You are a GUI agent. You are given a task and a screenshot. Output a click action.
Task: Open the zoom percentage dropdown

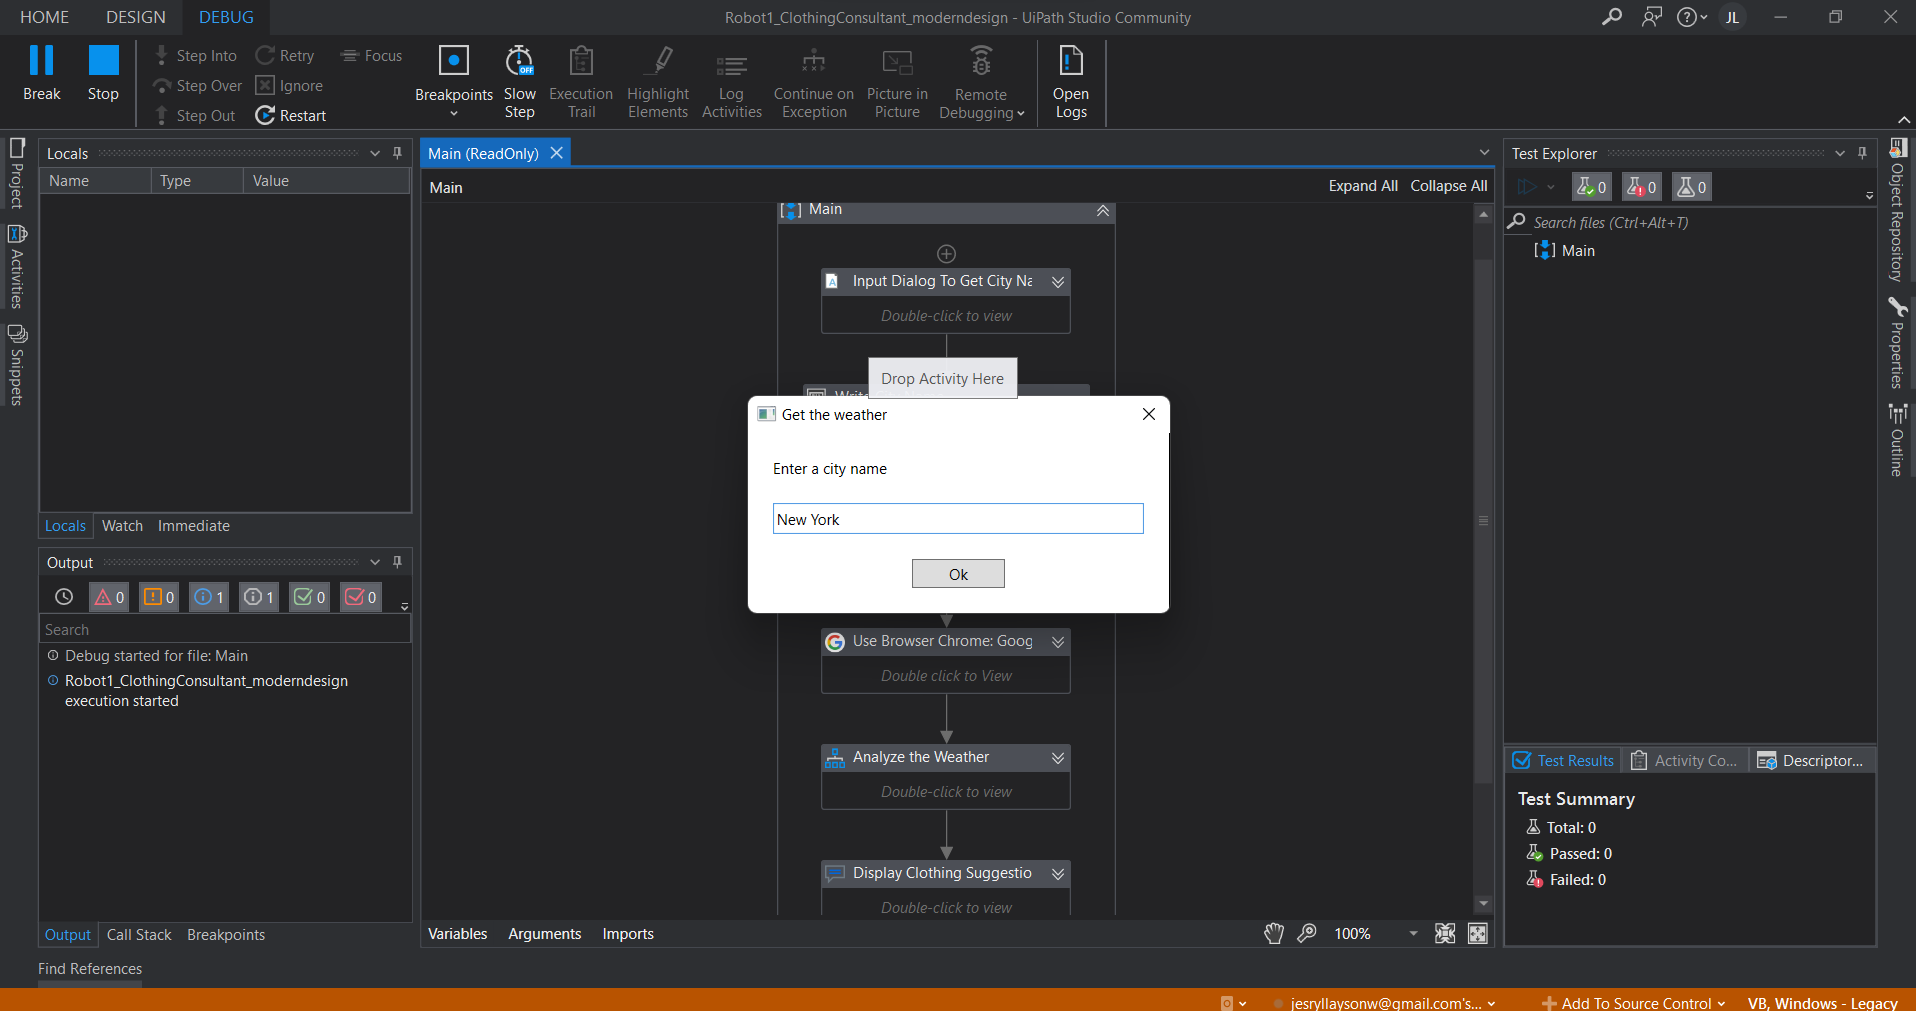(x=1413, y=934)
